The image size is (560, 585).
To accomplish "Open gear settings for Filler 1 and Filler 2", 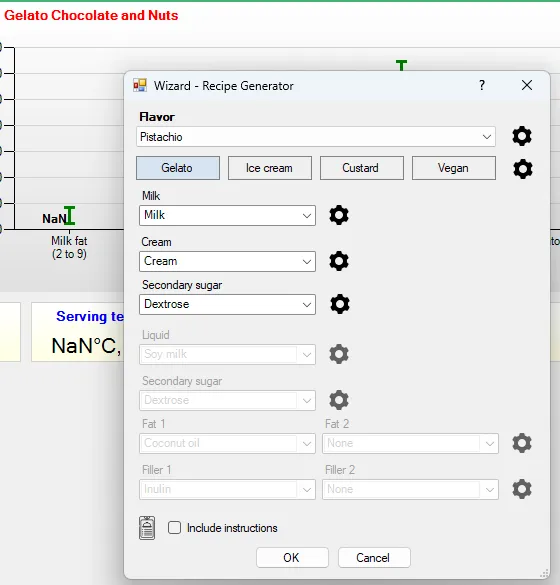I will 522,489.
